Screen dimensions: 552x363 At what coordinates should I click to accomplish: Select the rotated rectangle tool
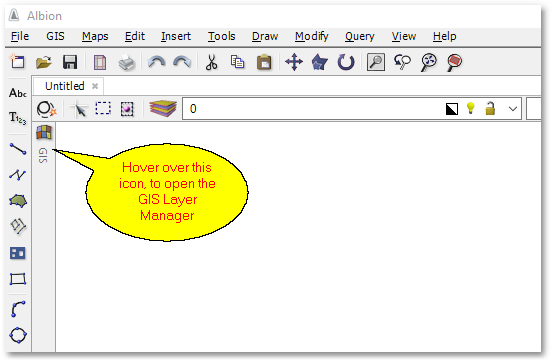18,226
